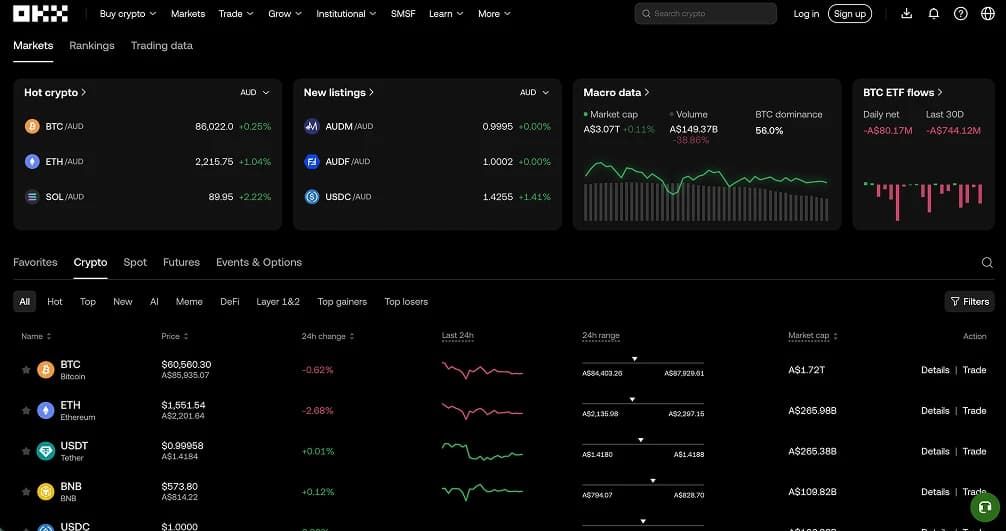This screenshot has height=531, width=1006.
Task: Click the Bitcoin coin icon in table
Action: pos(46,370)
